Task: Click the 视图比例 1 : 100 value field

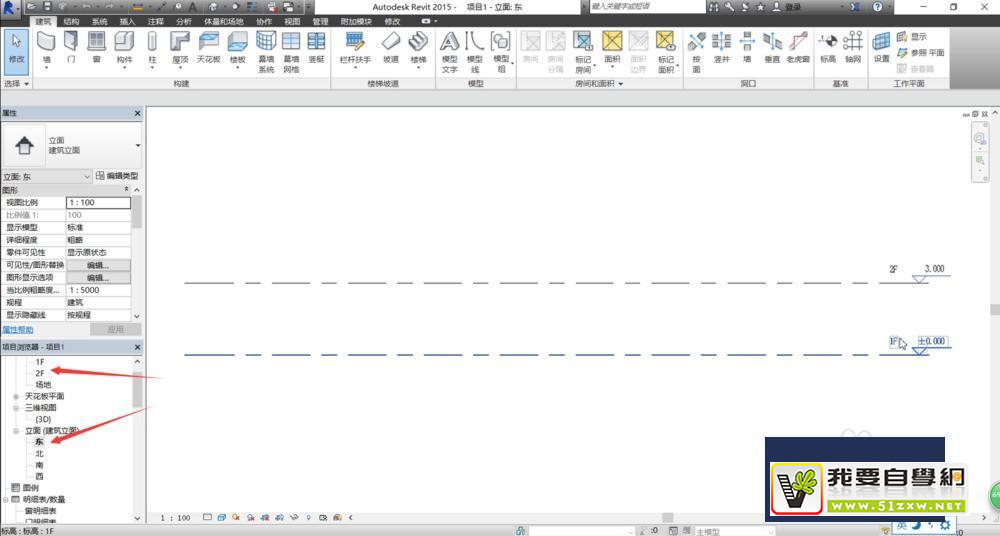Action: [x=98, y=202]
